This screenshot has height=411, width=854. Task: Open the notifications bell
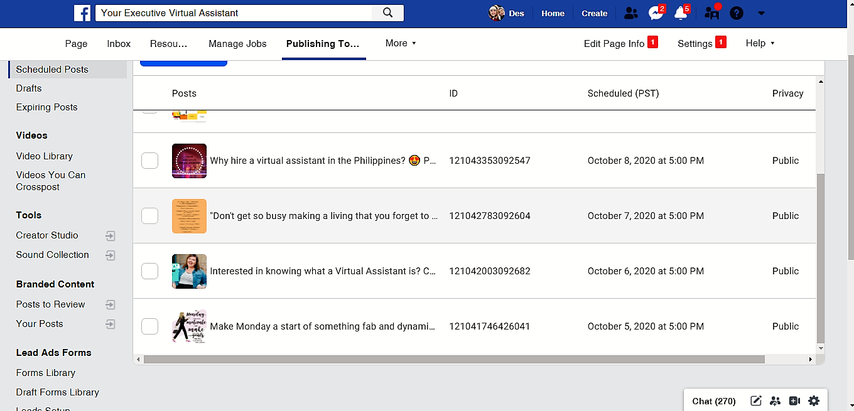point(682,13)
